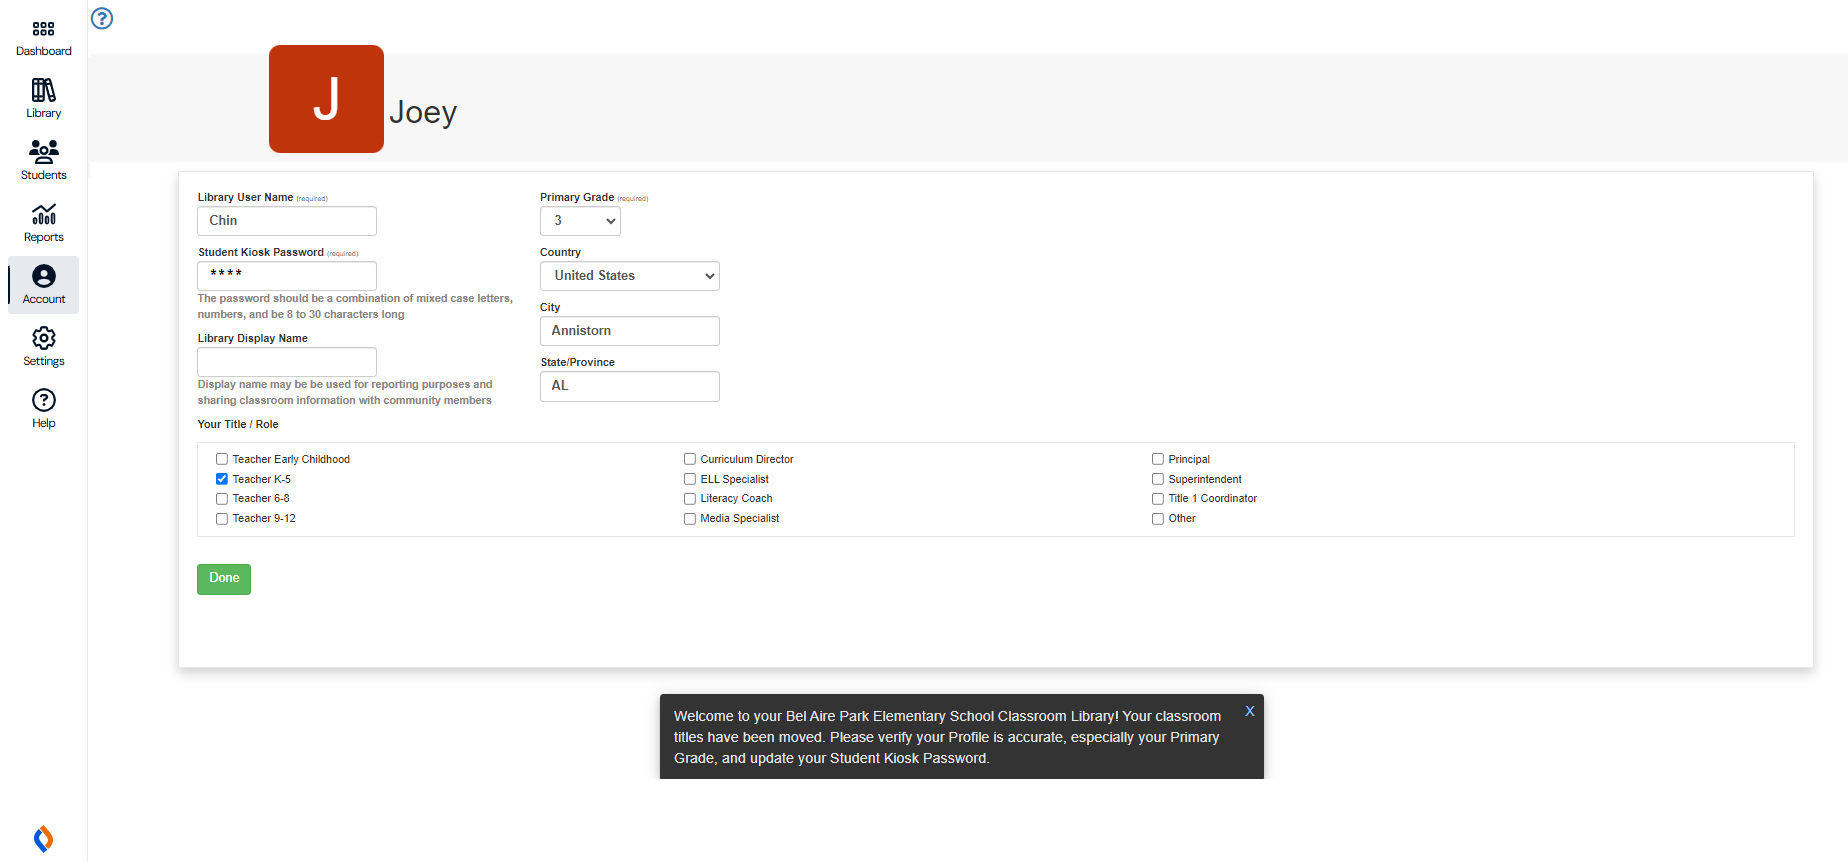
Task: Check the Literacy Coach role
Action: (690, 499)
